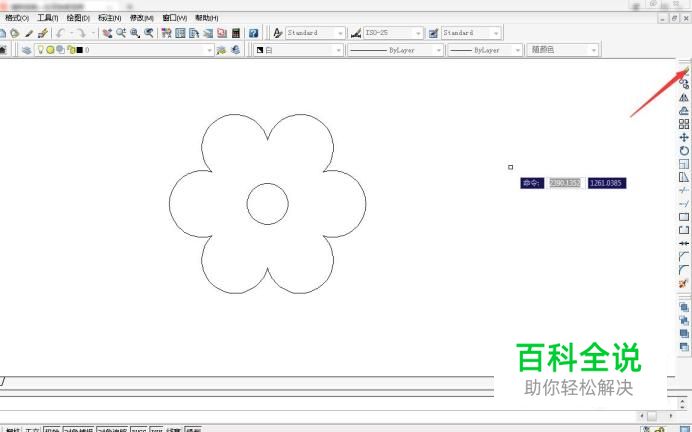Image resolution: width=692 pixels, height=432 pixels.
Task: Click the Bring Above Objects icon
Action: (x=684, y=334)
